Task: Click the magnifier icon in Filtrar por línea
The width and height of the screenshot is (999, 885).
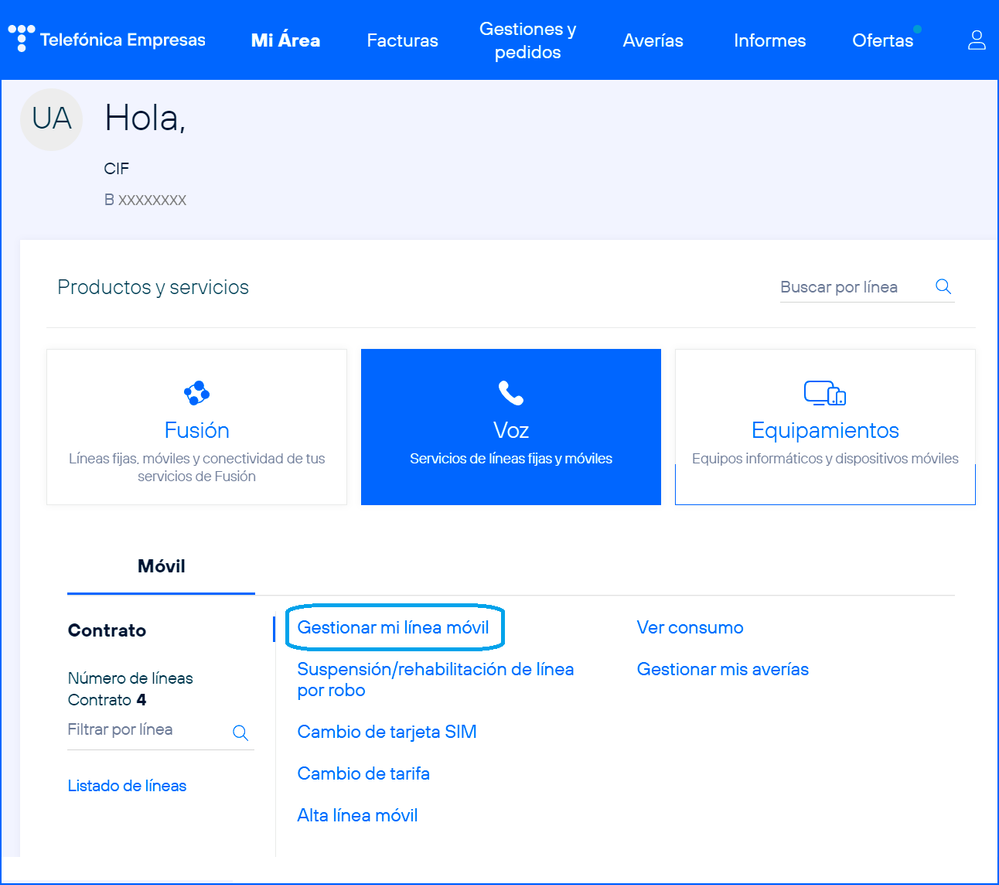Action: click(240, 732)
